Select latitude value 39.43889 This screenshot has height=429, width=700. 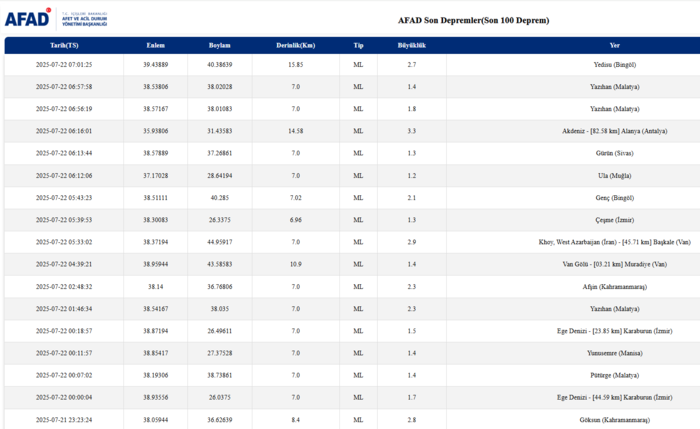click(155, 65)
